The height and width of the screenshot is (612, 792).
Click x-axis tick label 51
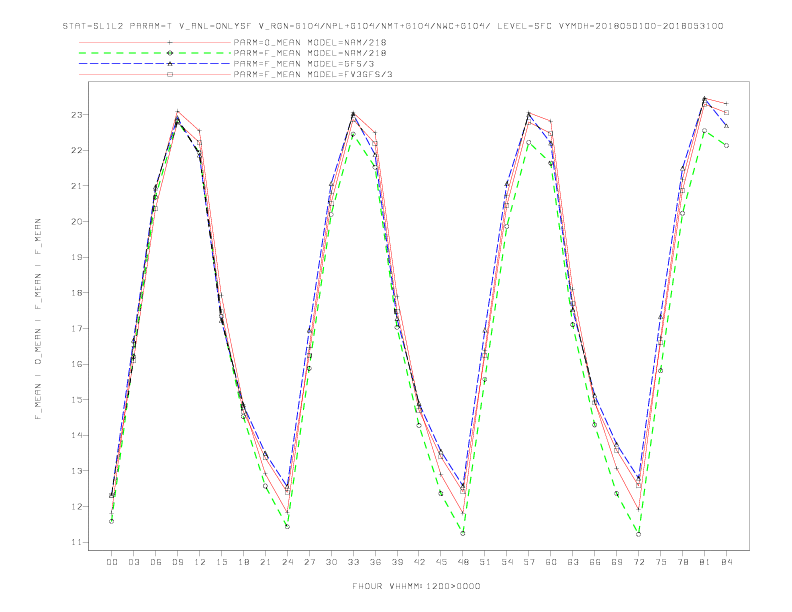485,562
